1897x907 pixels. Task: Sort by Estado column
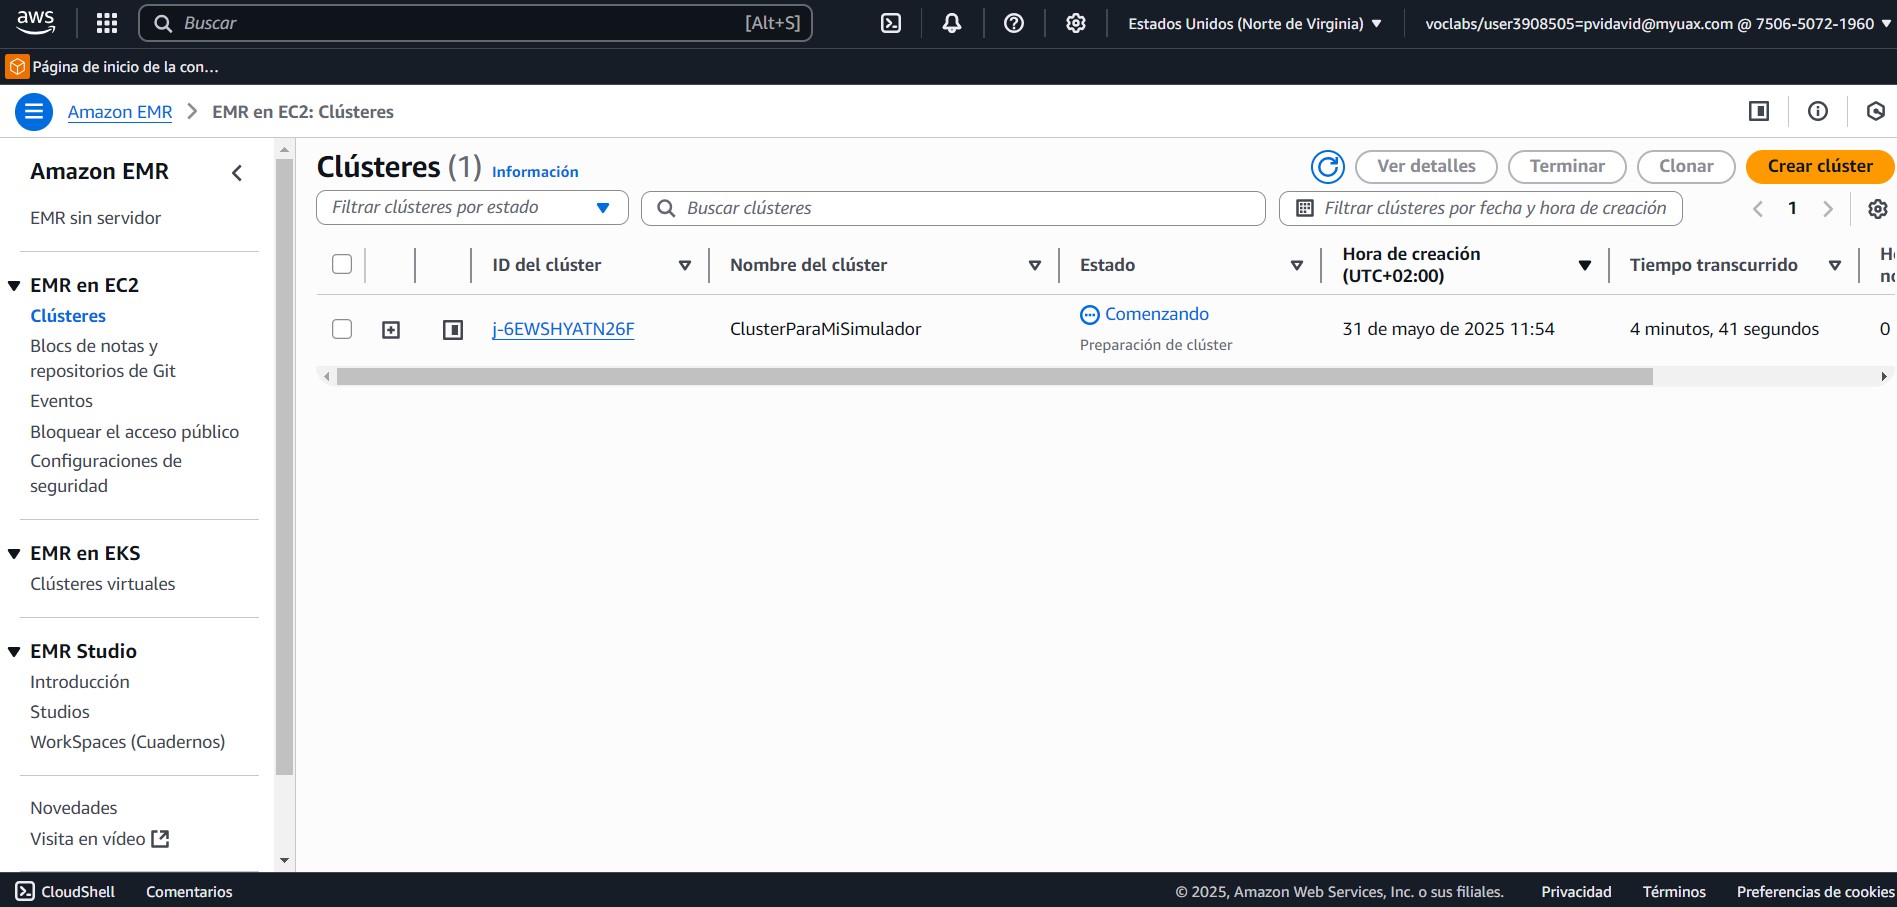1297,265
